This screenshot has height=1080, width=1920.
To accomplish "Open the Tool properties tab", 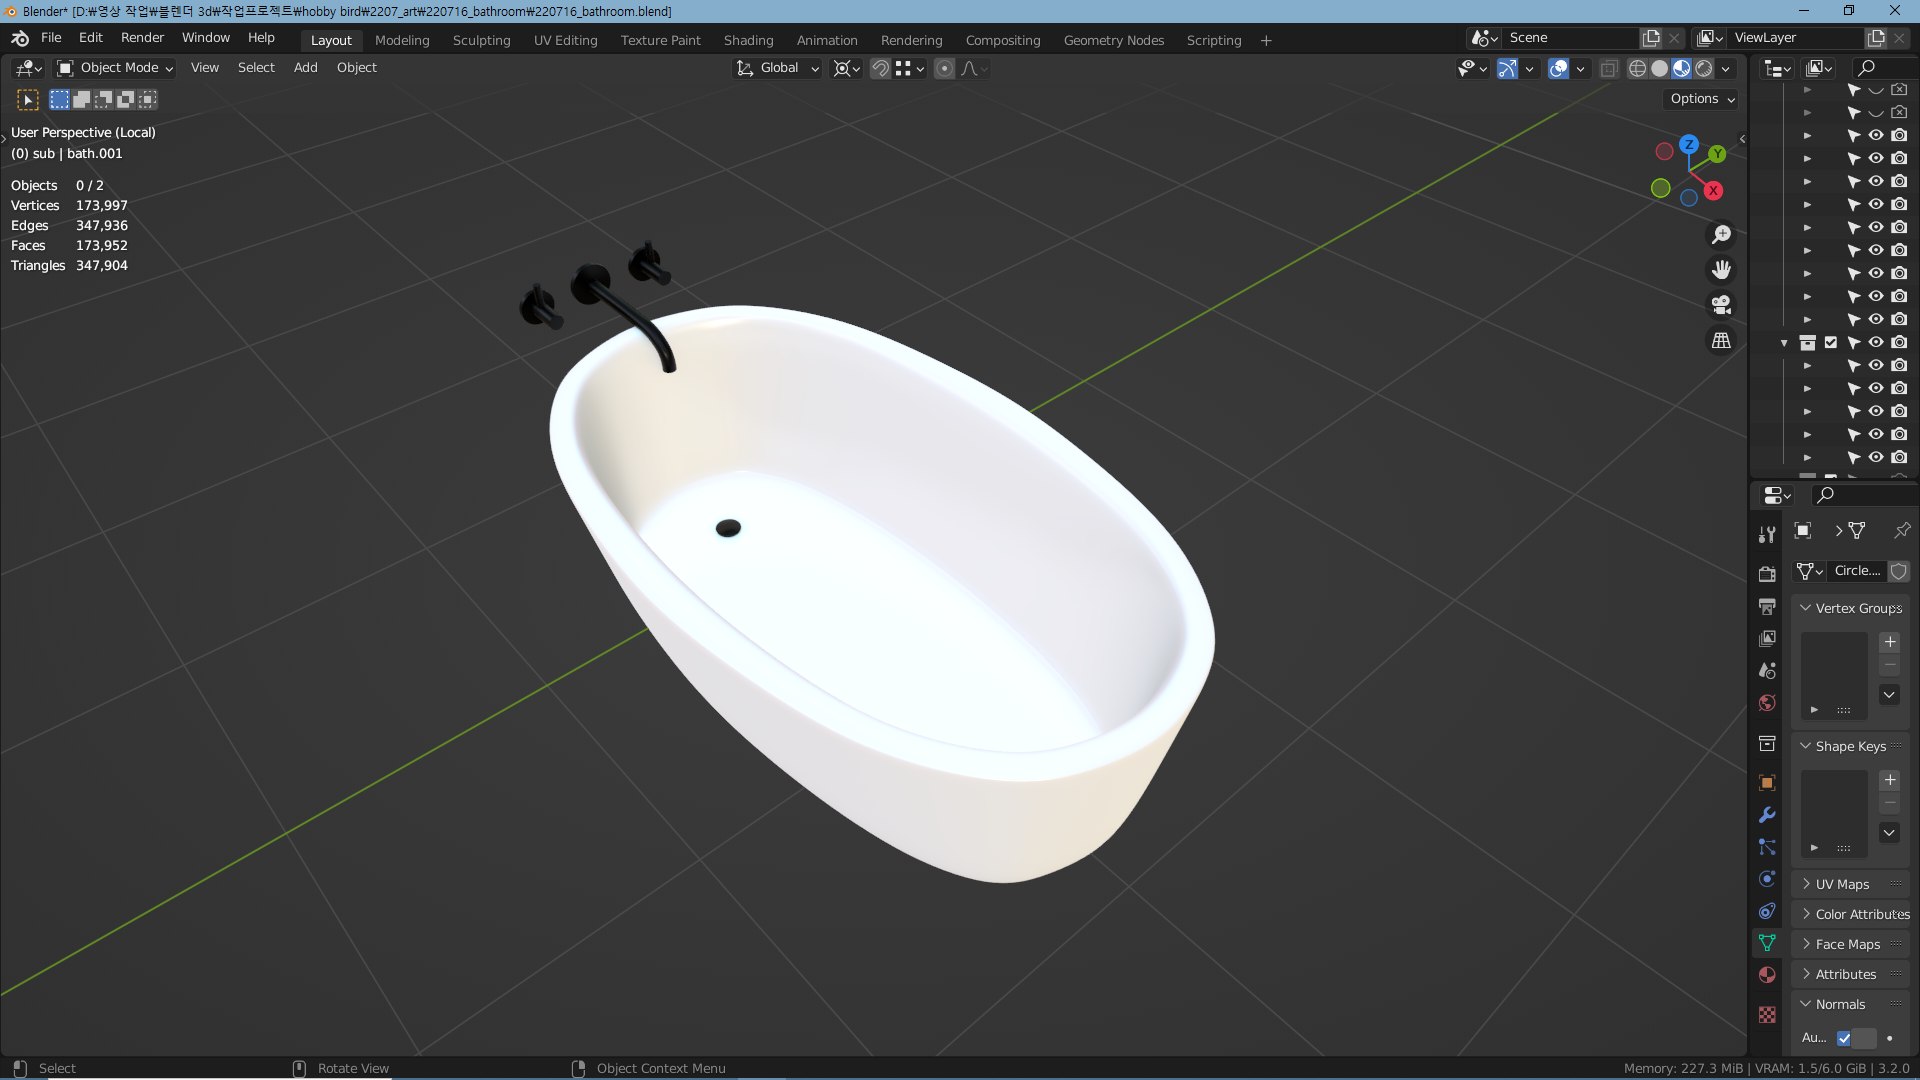I will pos(1767,535).
